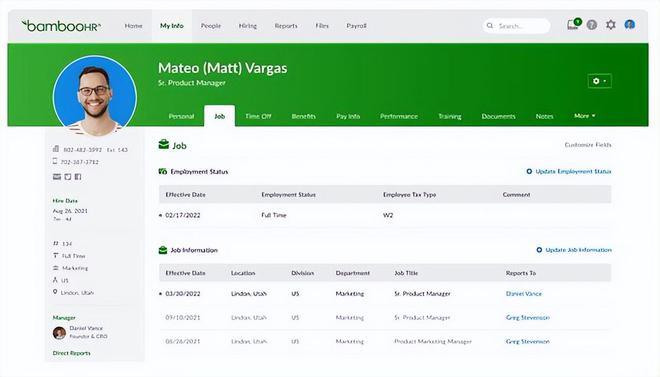The image size is (660, 377).
Task: Expand the More tab dropdown
Action: [585, 116]
